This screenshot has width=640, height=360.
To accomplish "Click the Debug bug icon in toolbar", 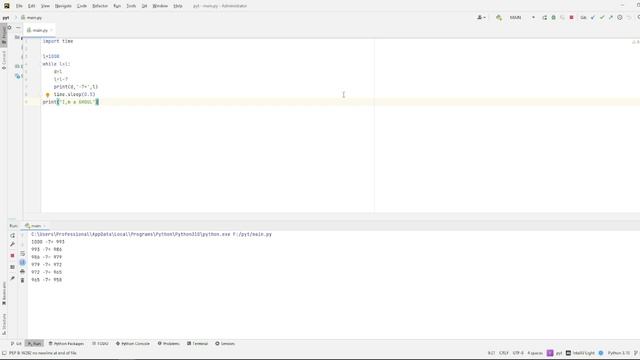I will click(x=553, y=18).
